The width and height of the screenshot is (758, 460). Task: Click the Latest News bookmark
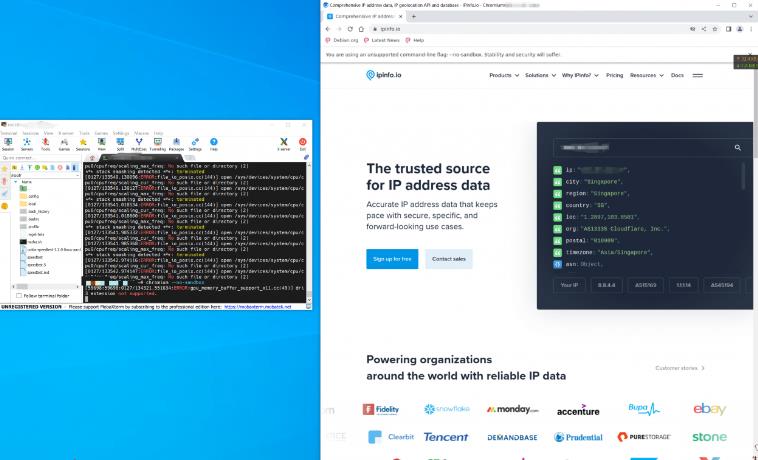382,41
